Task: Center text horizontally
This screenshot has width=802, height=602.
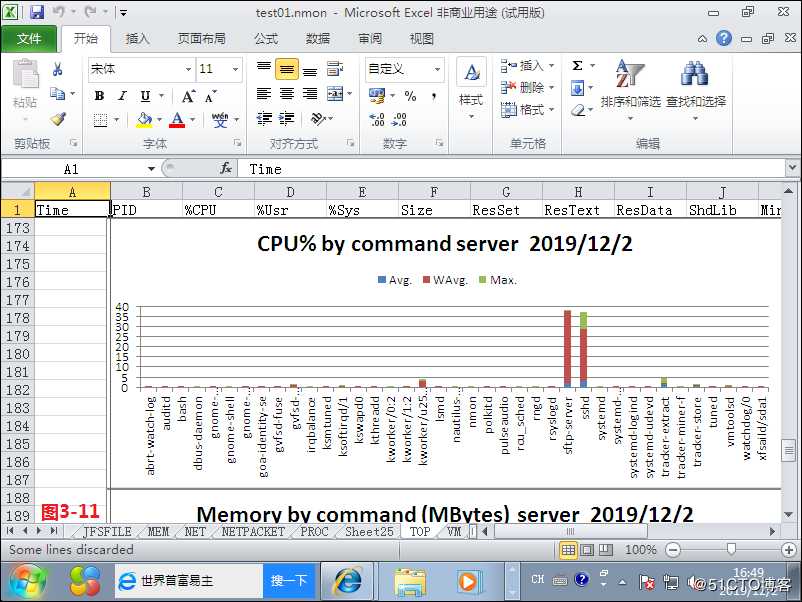Action: (287, 94)
